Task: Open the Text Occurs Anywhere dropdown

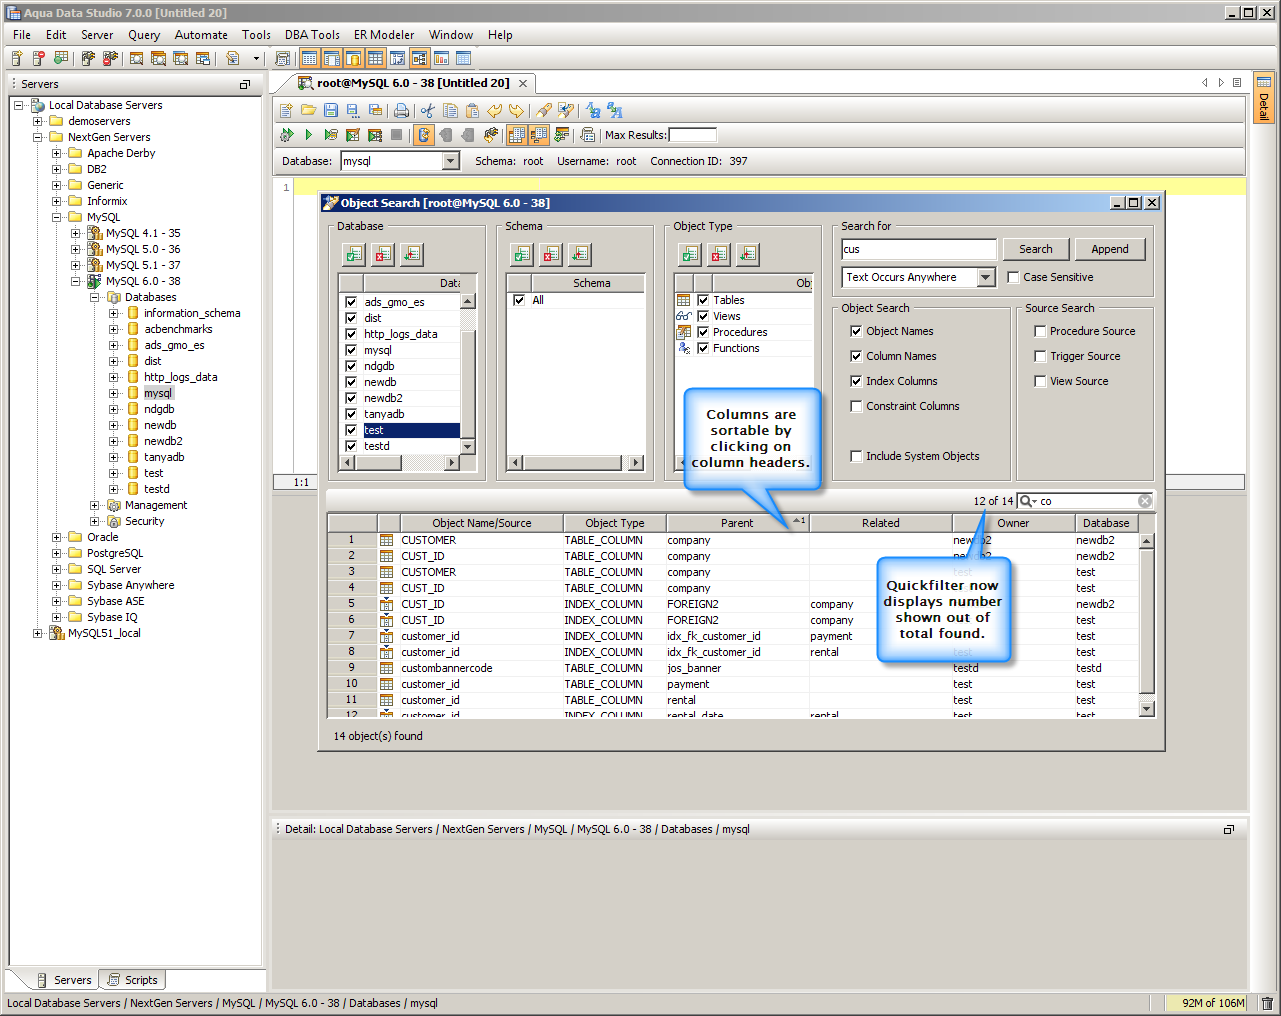Action: pos(986,278)
